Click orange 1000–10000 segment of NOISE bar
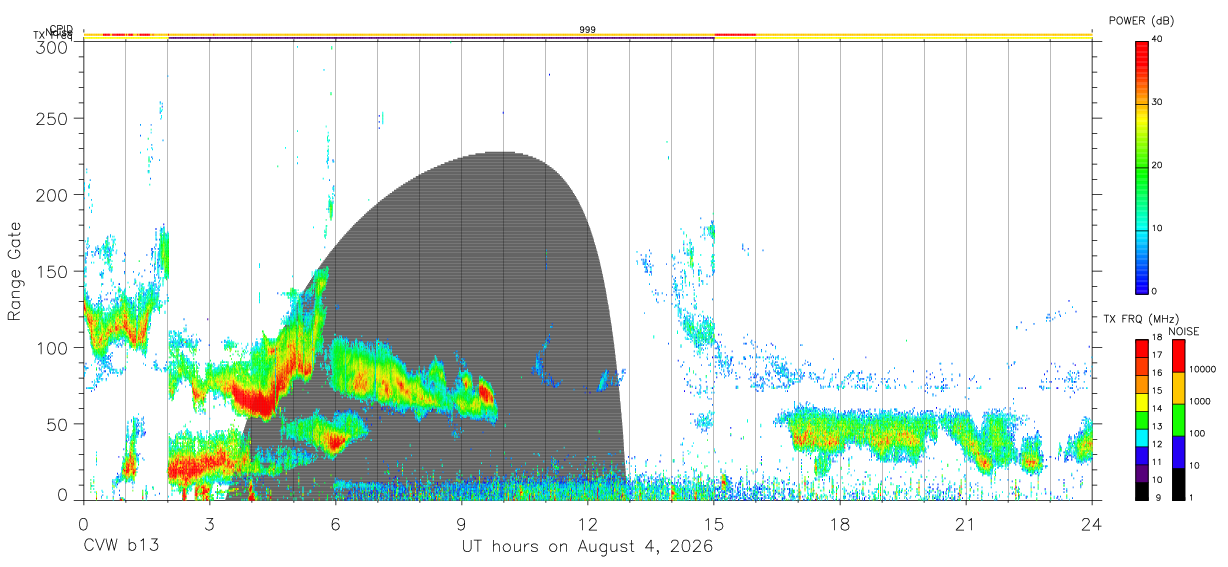This screenshot has height=567, width=1228. [x=1178, y=388]
